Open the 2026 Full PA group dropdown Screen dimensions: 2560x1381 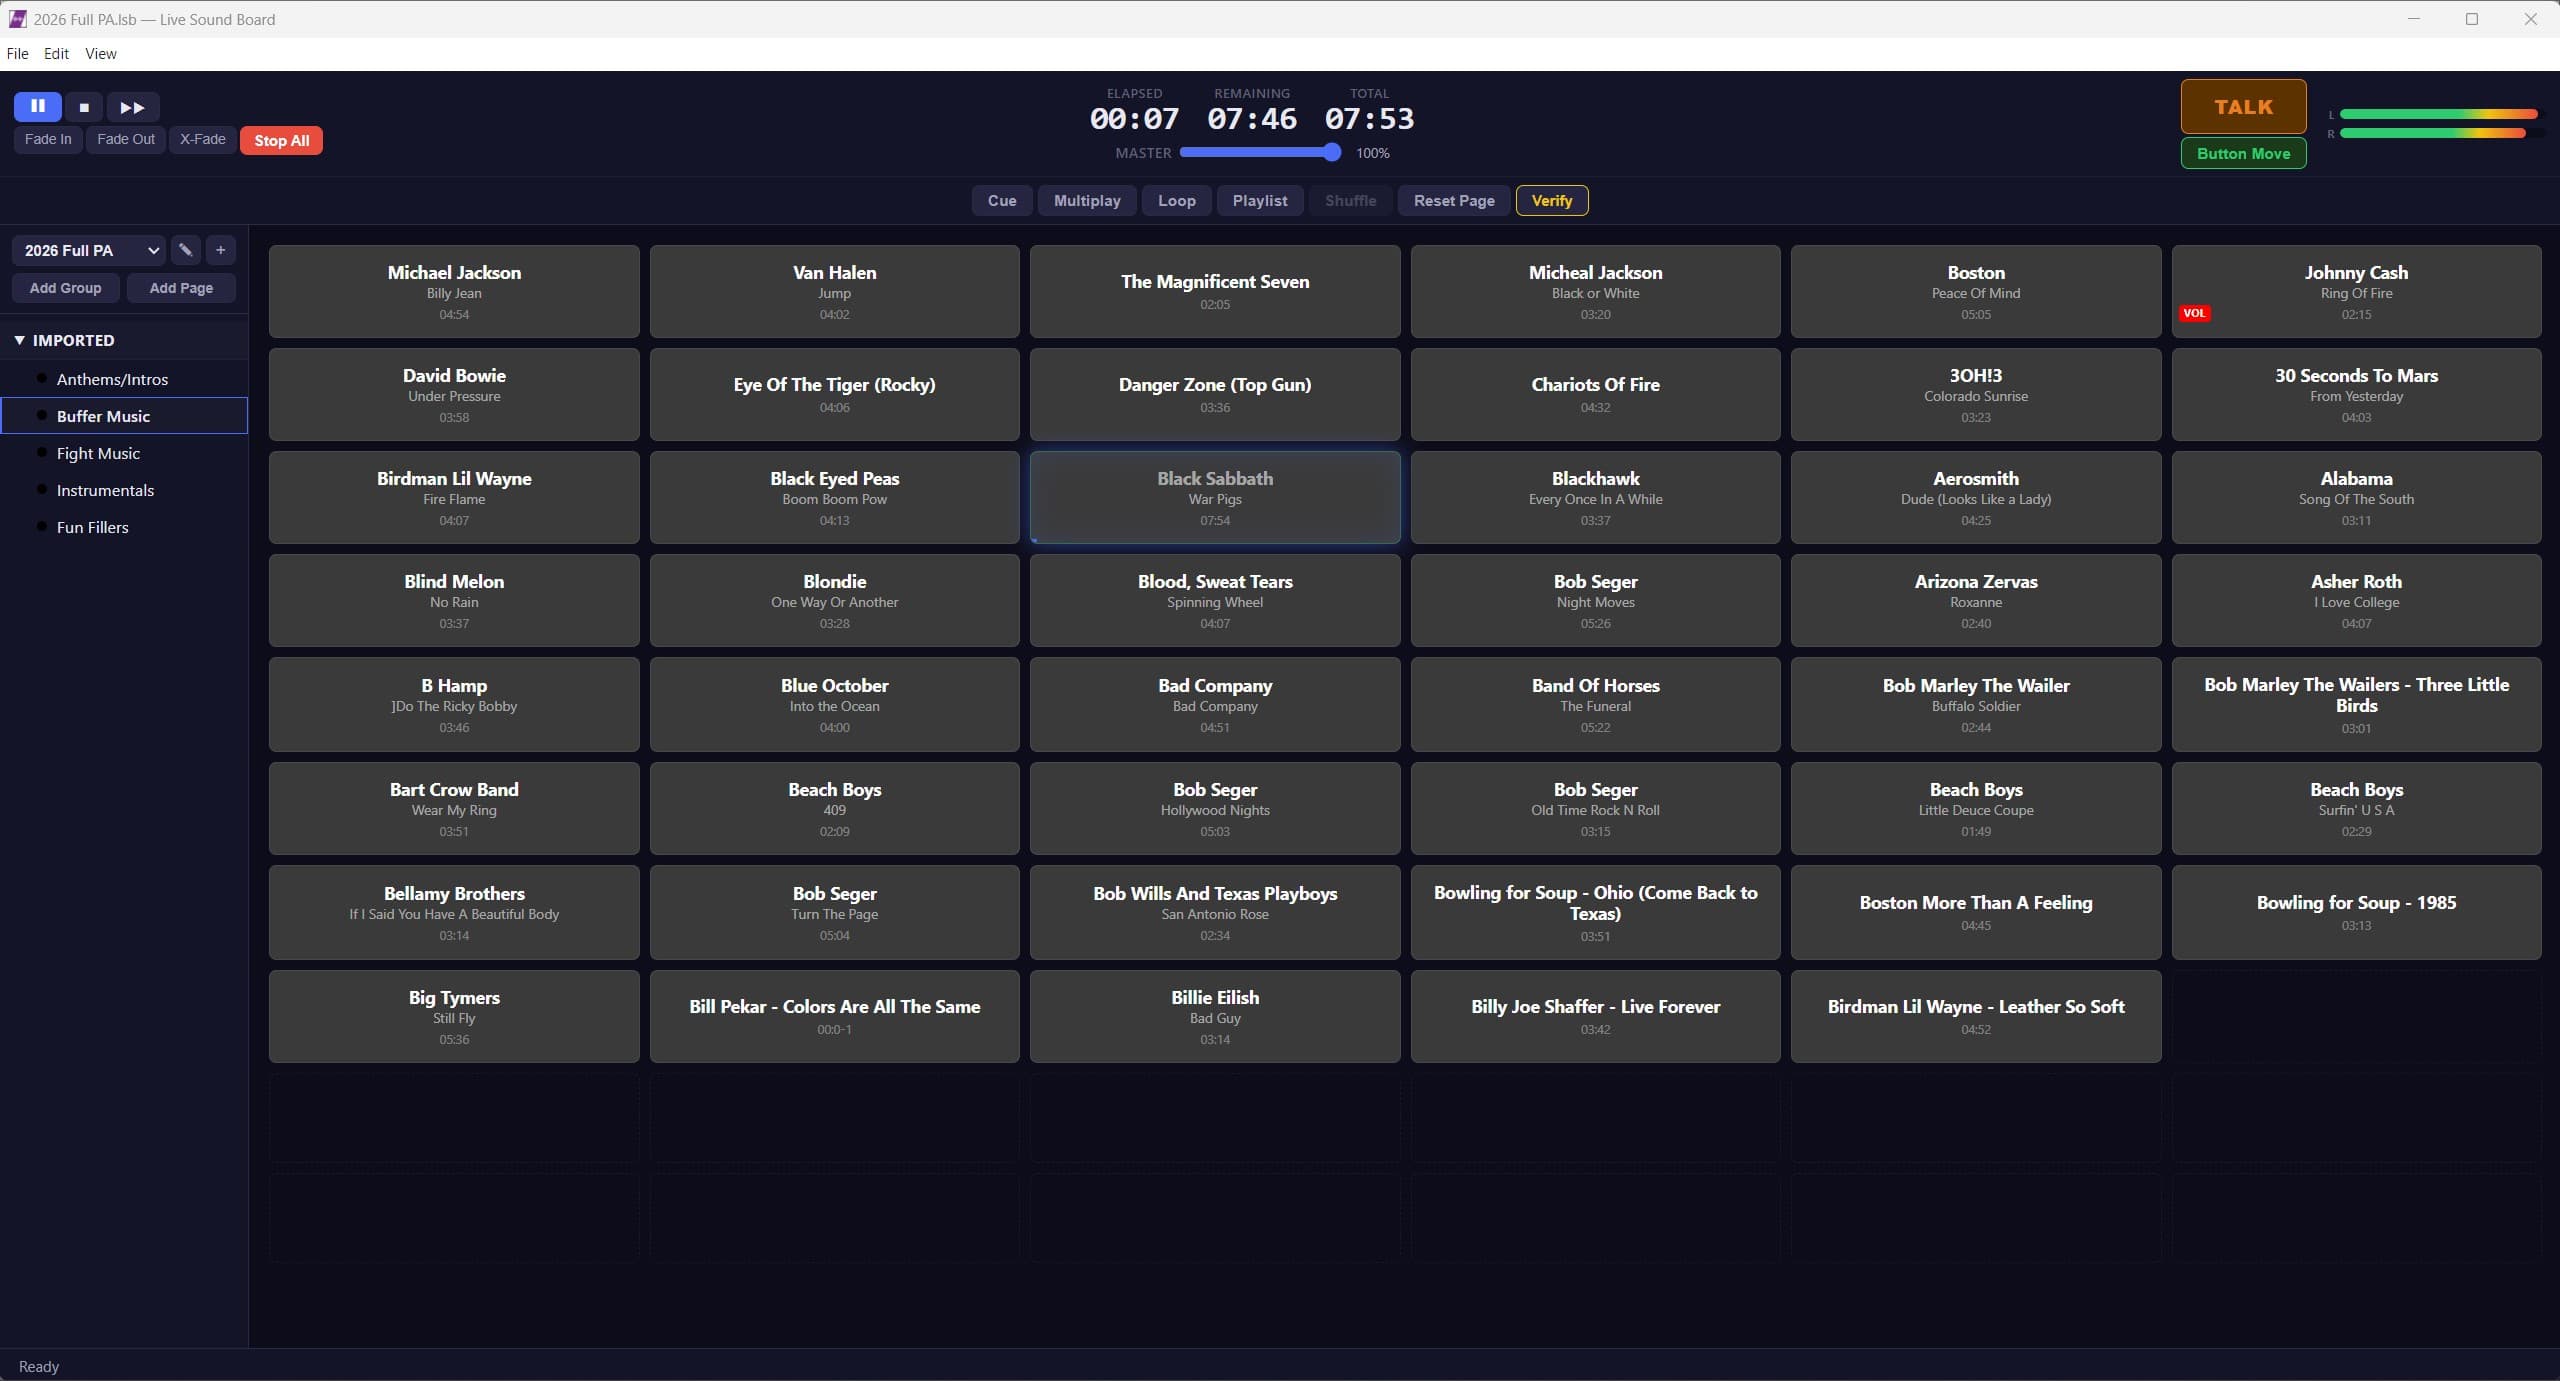coord(88,250)
